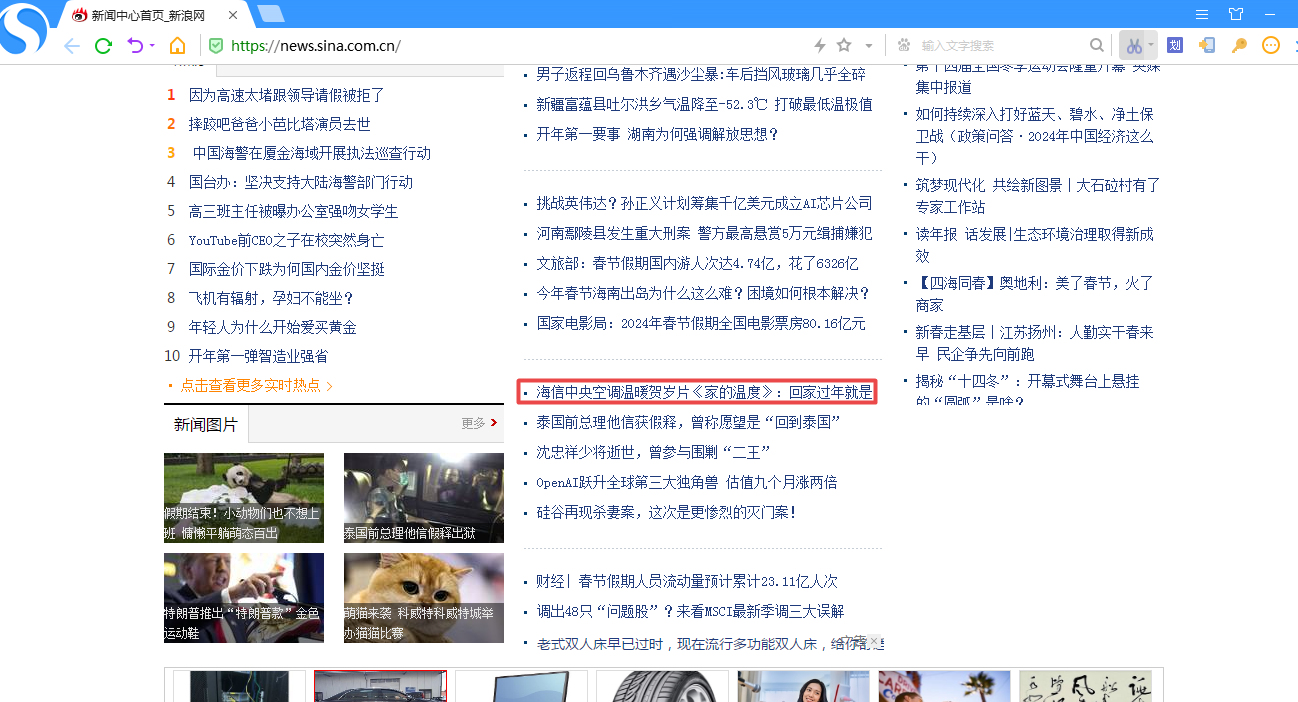This screenshot has height=702, width=1298.
Task: Open the skin shirt icon in title bar
Action: click(x=1236, y=14)
